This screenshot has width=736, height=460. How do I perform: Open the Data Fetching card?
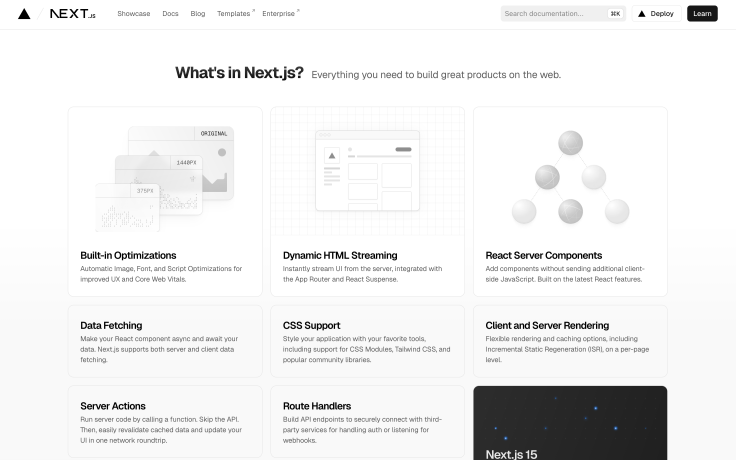(x=167, y=342)
